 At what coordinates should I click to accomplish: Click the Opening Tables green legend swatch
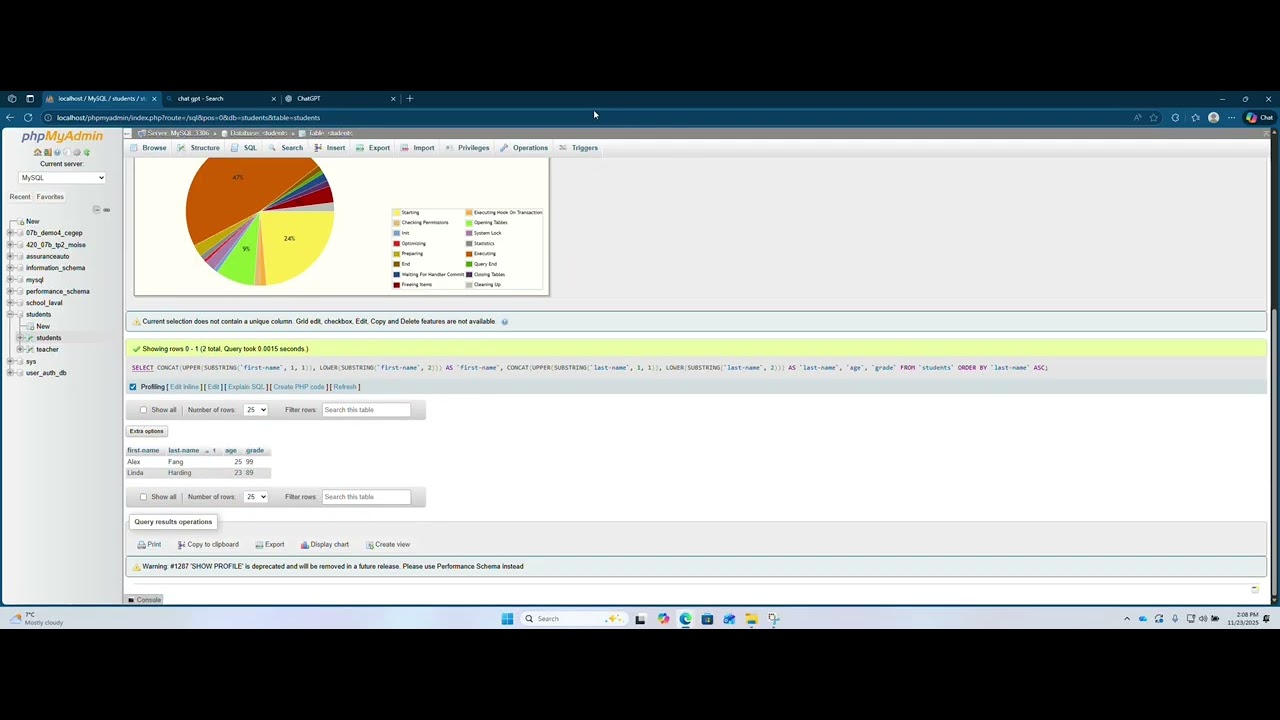(x=469, y=223)
